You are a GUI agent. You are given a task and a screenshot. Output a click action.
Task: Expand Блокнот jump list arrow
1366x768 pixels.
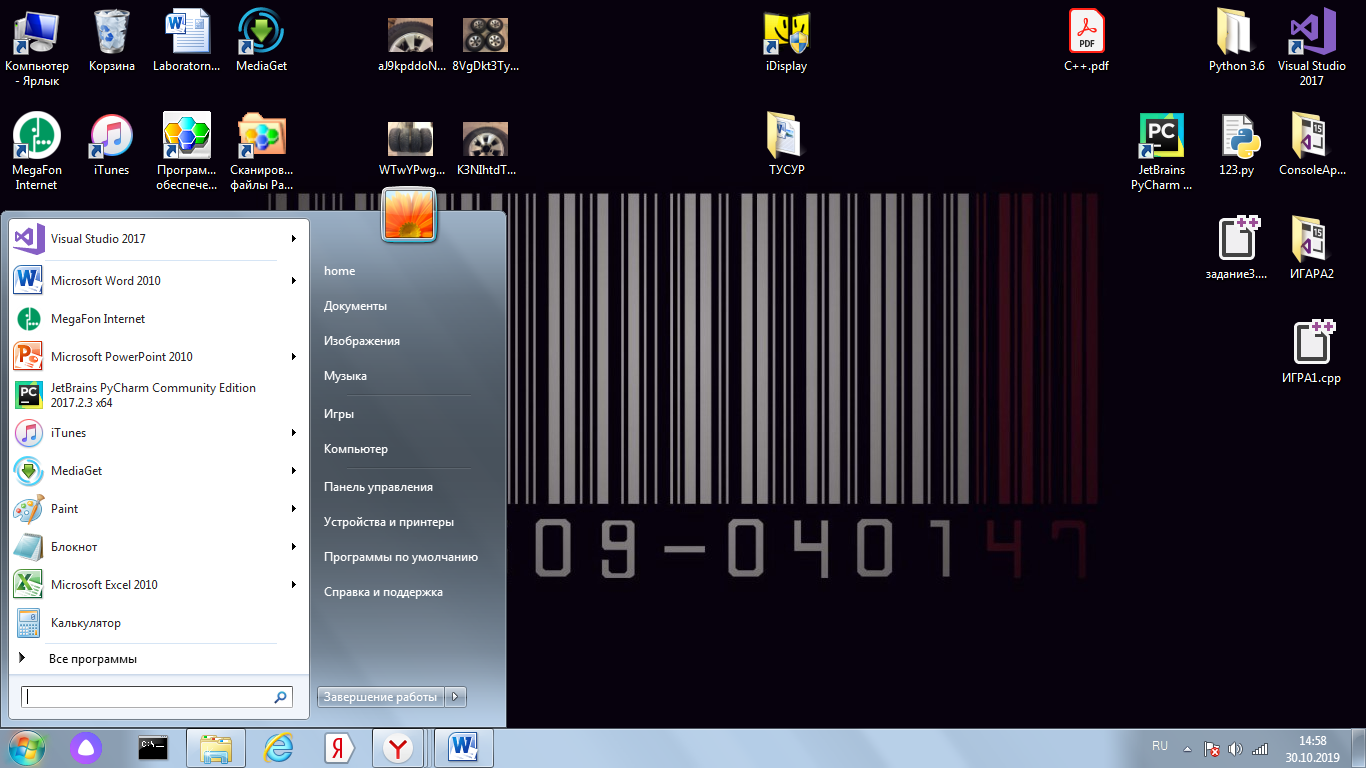[294, 547]
